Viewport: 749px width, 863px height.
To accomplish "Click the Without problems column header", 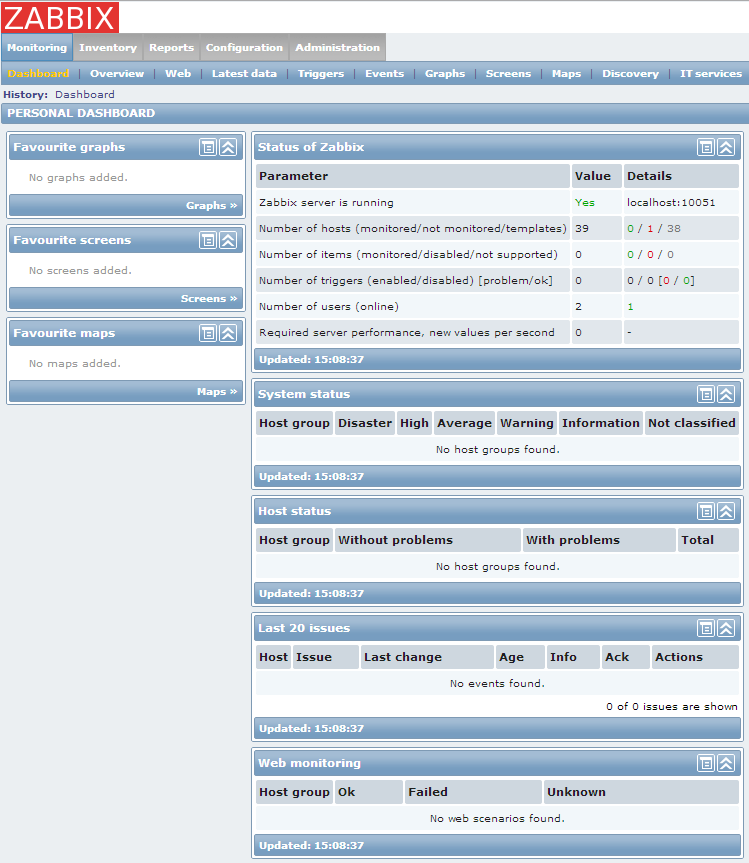I will 428,540.
